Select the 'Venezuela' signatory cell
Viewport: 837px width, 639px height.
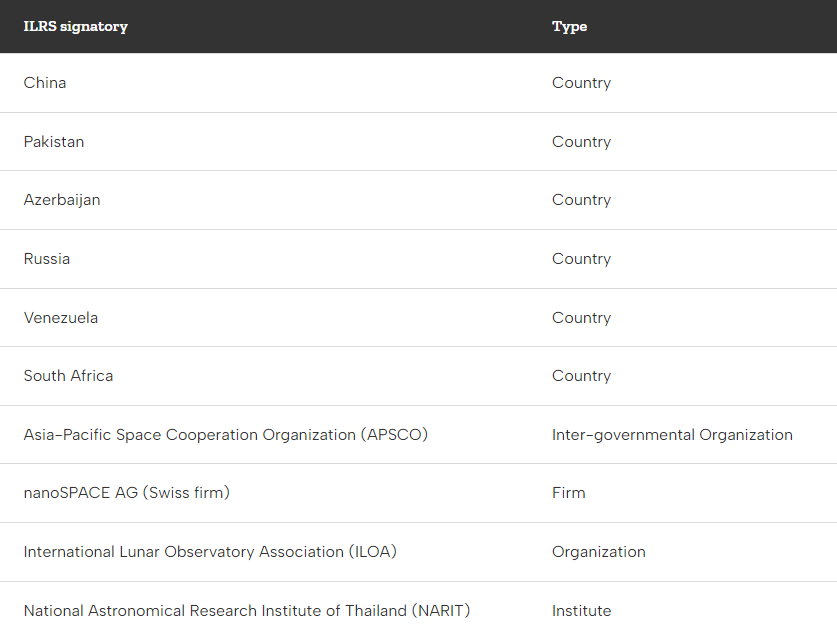61,318
